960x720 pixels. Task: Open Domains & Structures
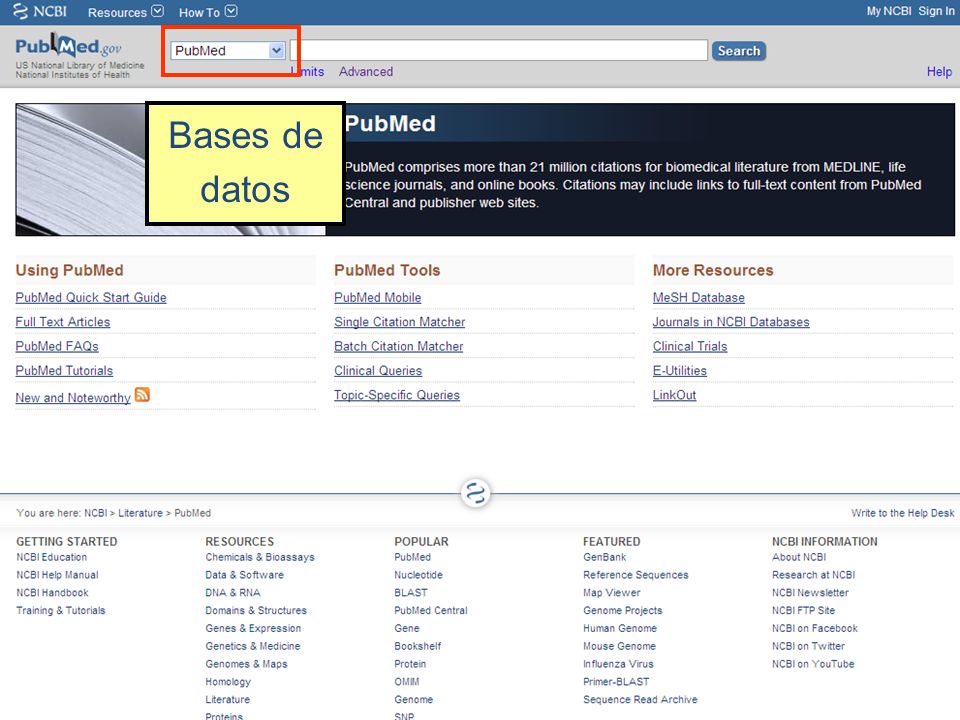click(x=257, y=610)
